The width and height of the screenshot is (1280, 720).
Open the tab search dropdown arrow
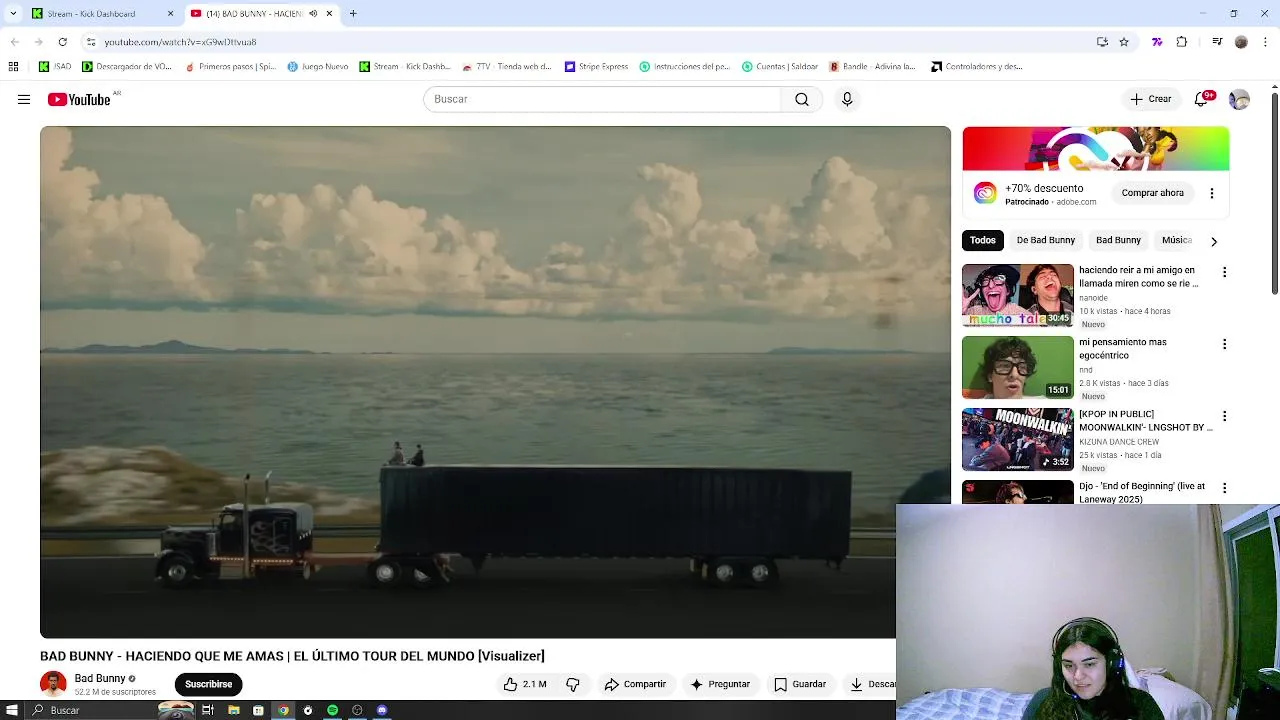pos(13,14)
